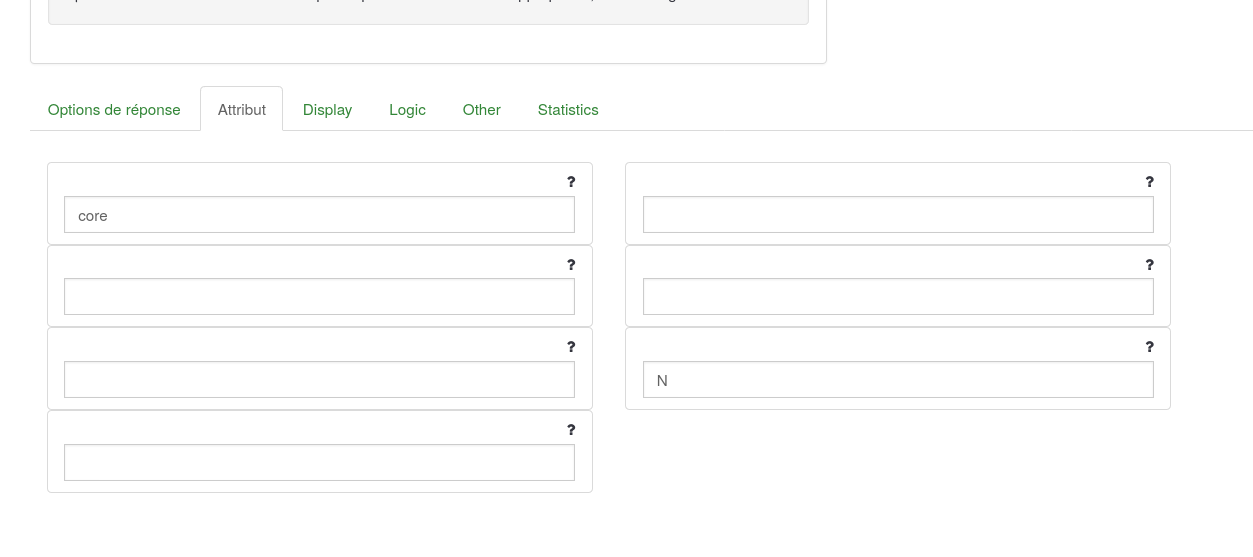1253x557 pixels.
Task: Go to the Logic tab
Action: pos(407,110)
